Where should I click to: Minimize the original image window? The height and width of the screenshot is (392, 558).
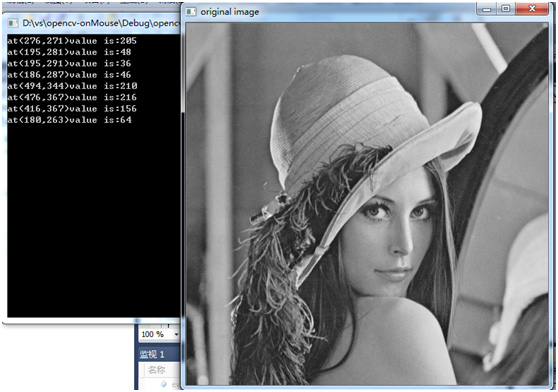(x=487, y=9)
